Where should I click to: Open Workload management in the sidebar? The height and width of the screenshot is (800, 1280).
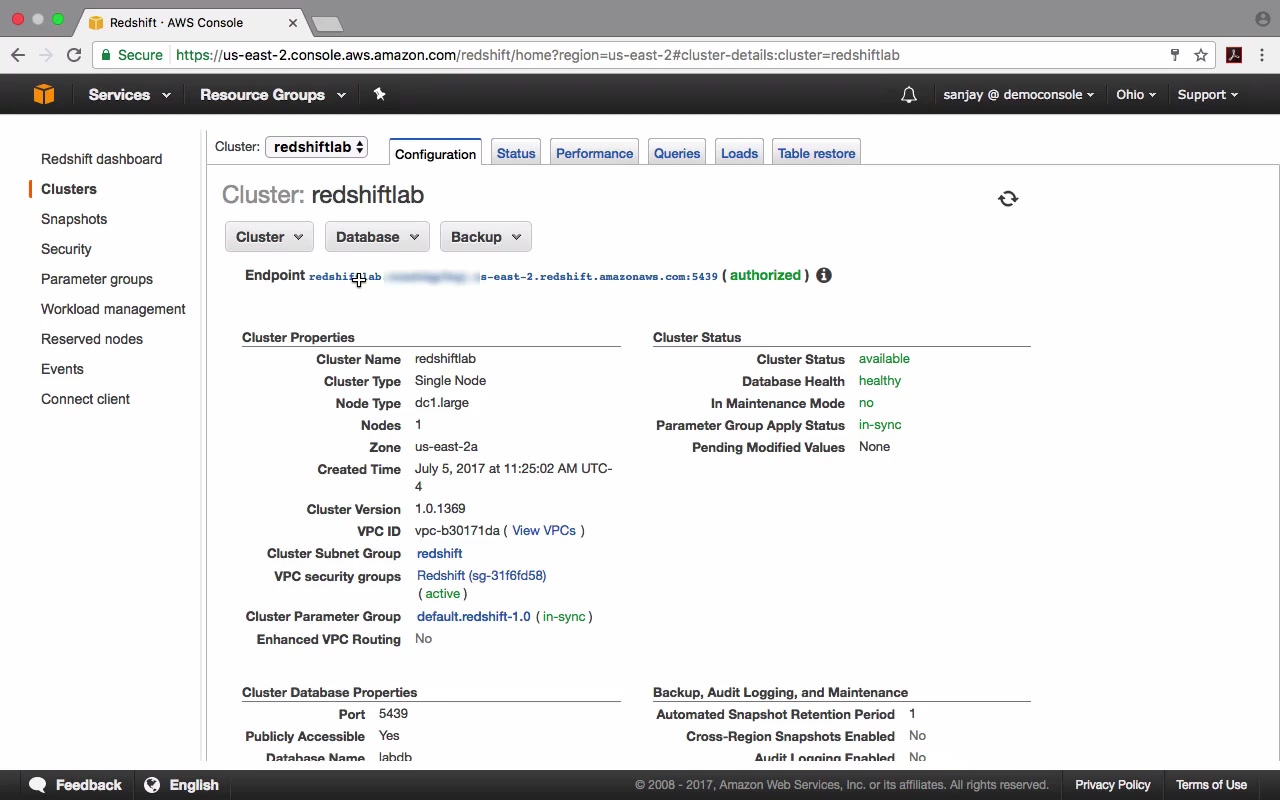pos(113,309)
